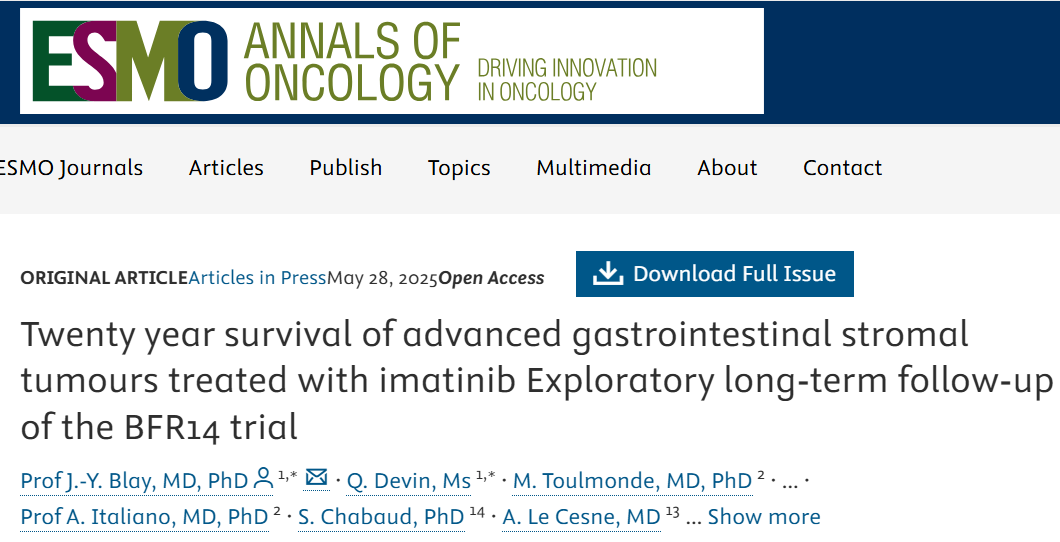The image size is (1060, 542).
Task: Open the ESMO Journals menu
Action: pyautogui.click(x=70, y=168)
